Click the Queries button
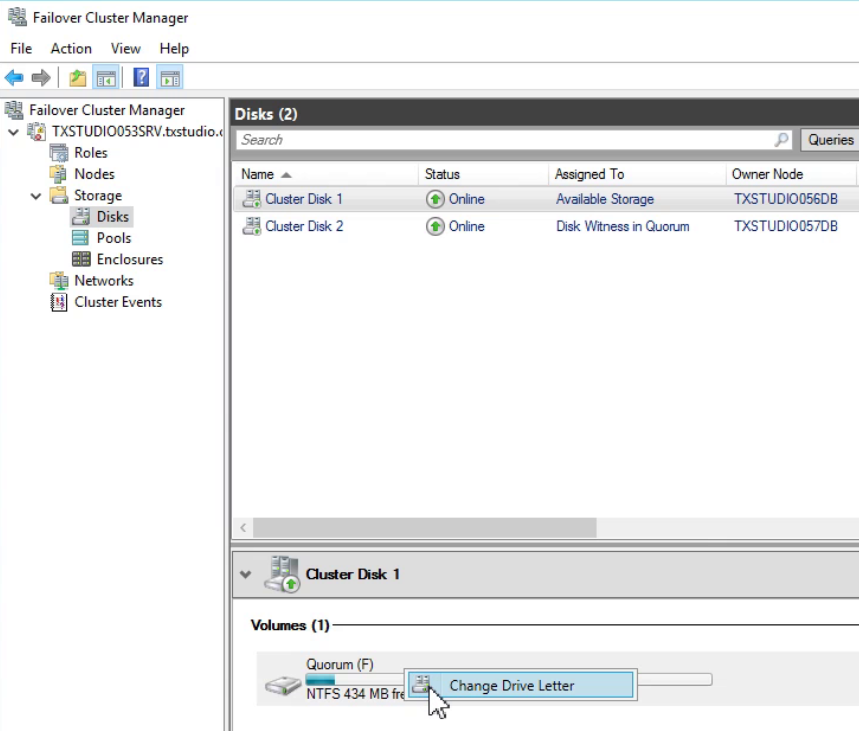The image size is (859, 731). [x=830, y=140]
